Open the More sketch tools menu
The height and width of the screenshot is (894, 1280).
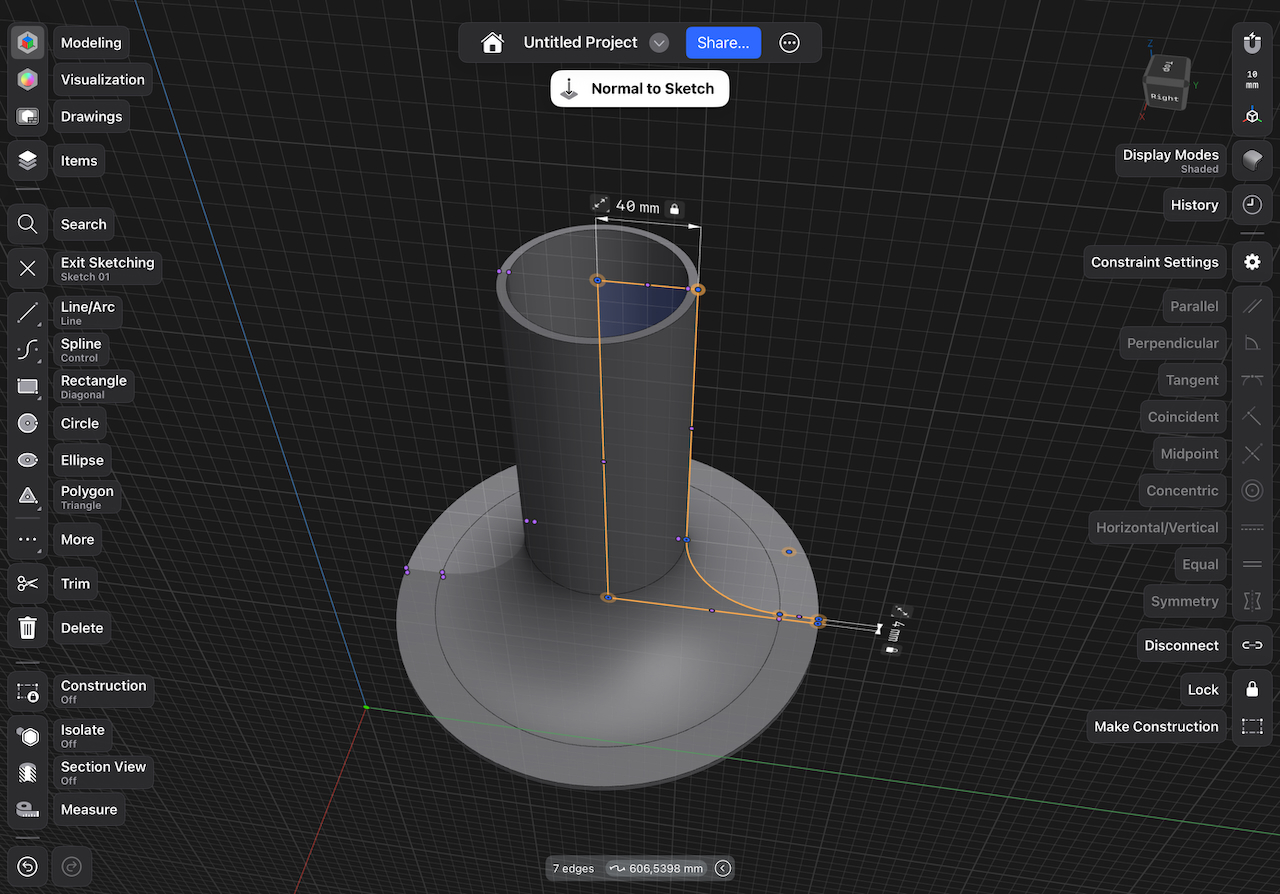(28, 540)
